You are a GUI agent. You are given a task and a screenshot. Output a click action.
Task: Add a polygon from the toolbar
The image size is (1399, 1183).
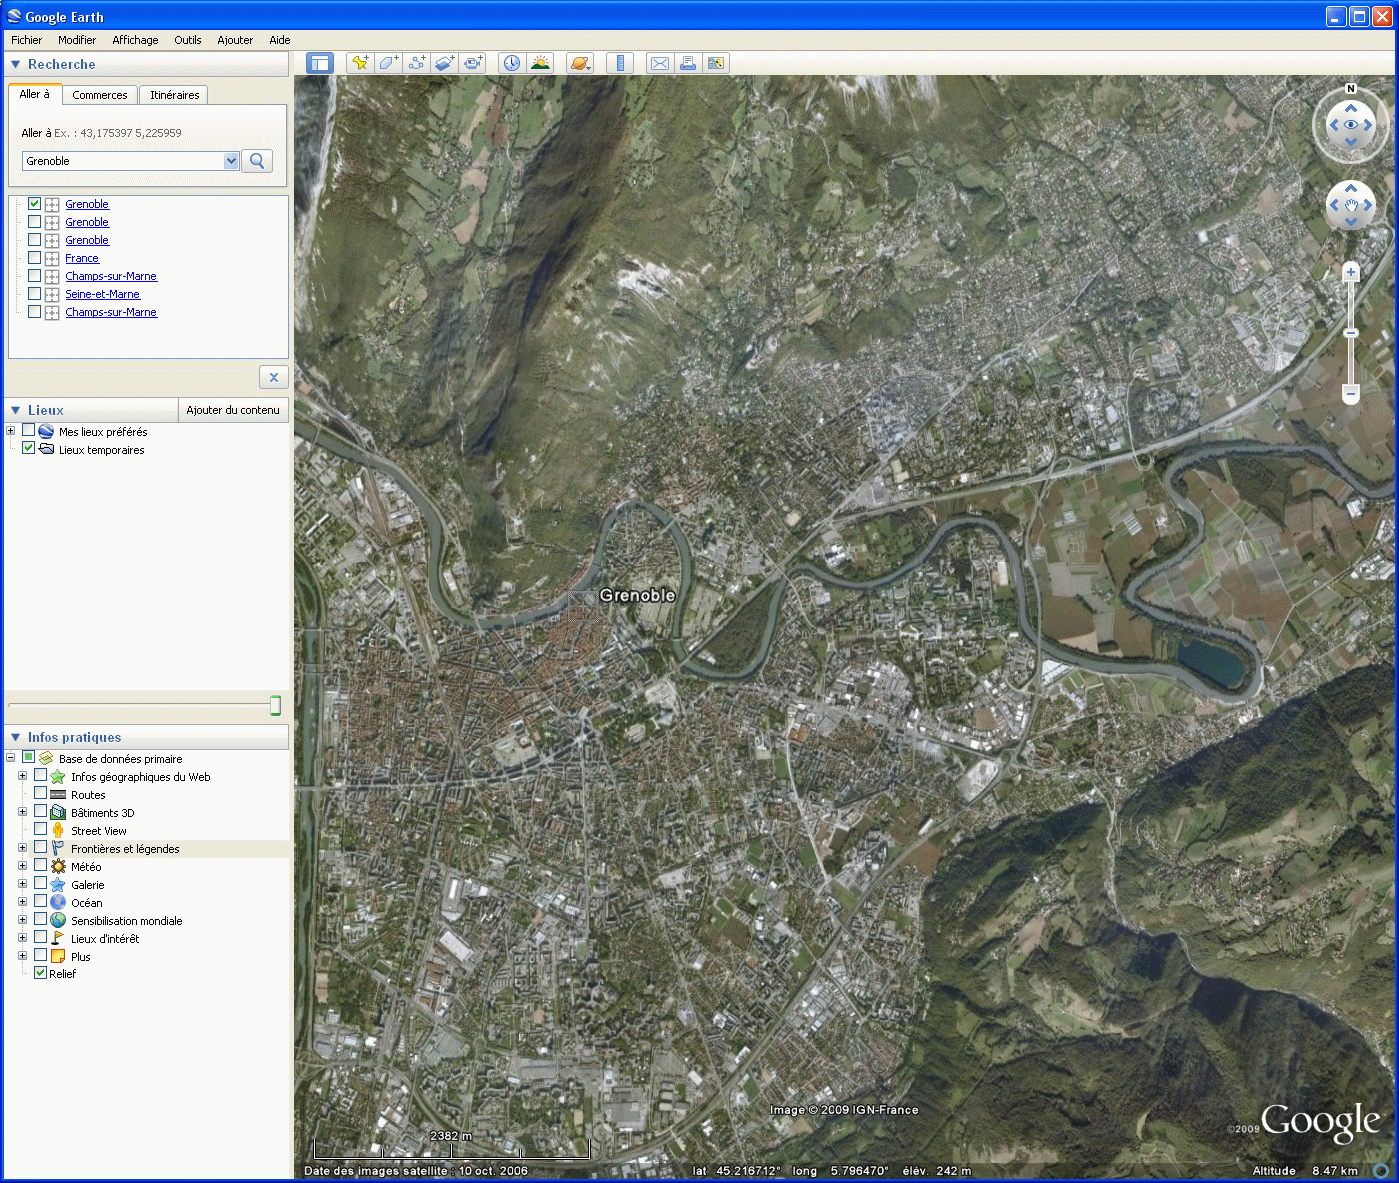(x=388, y=63)
